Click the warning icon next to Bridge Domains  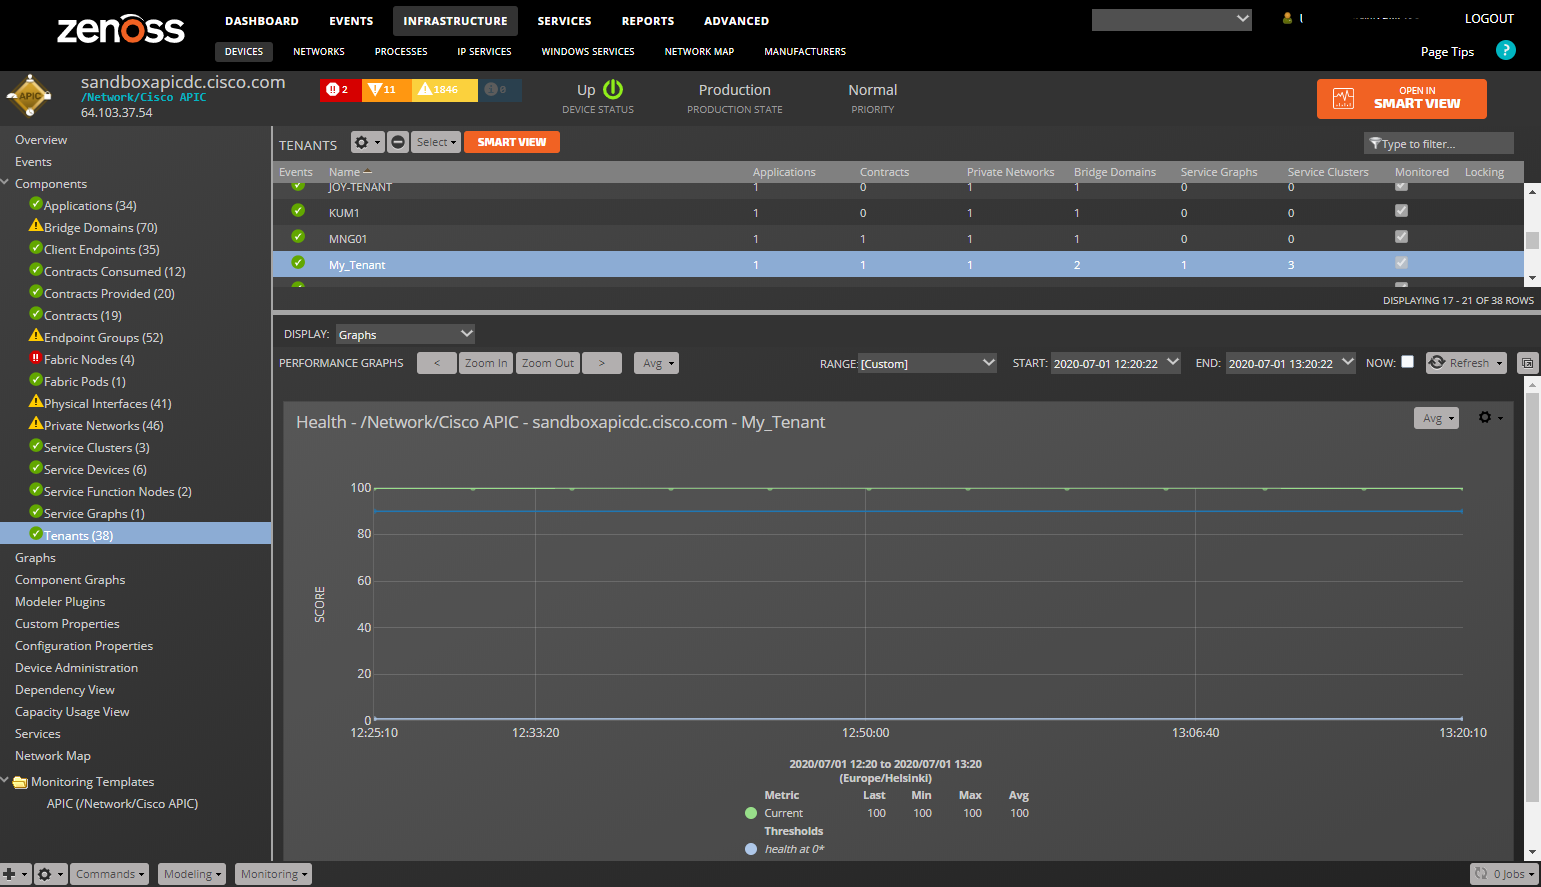[36, 226]
